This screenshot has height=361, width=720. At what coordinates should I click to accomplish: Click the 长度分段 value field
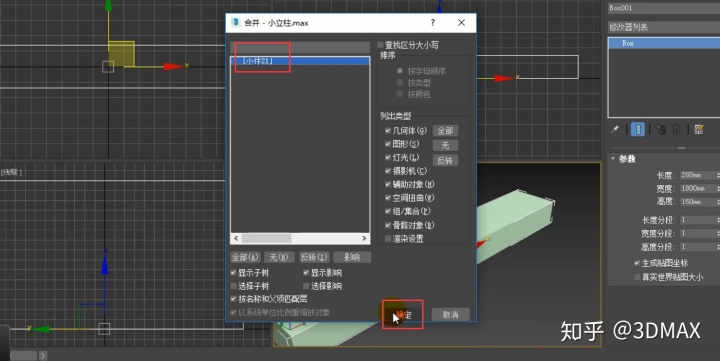[697, 220]
